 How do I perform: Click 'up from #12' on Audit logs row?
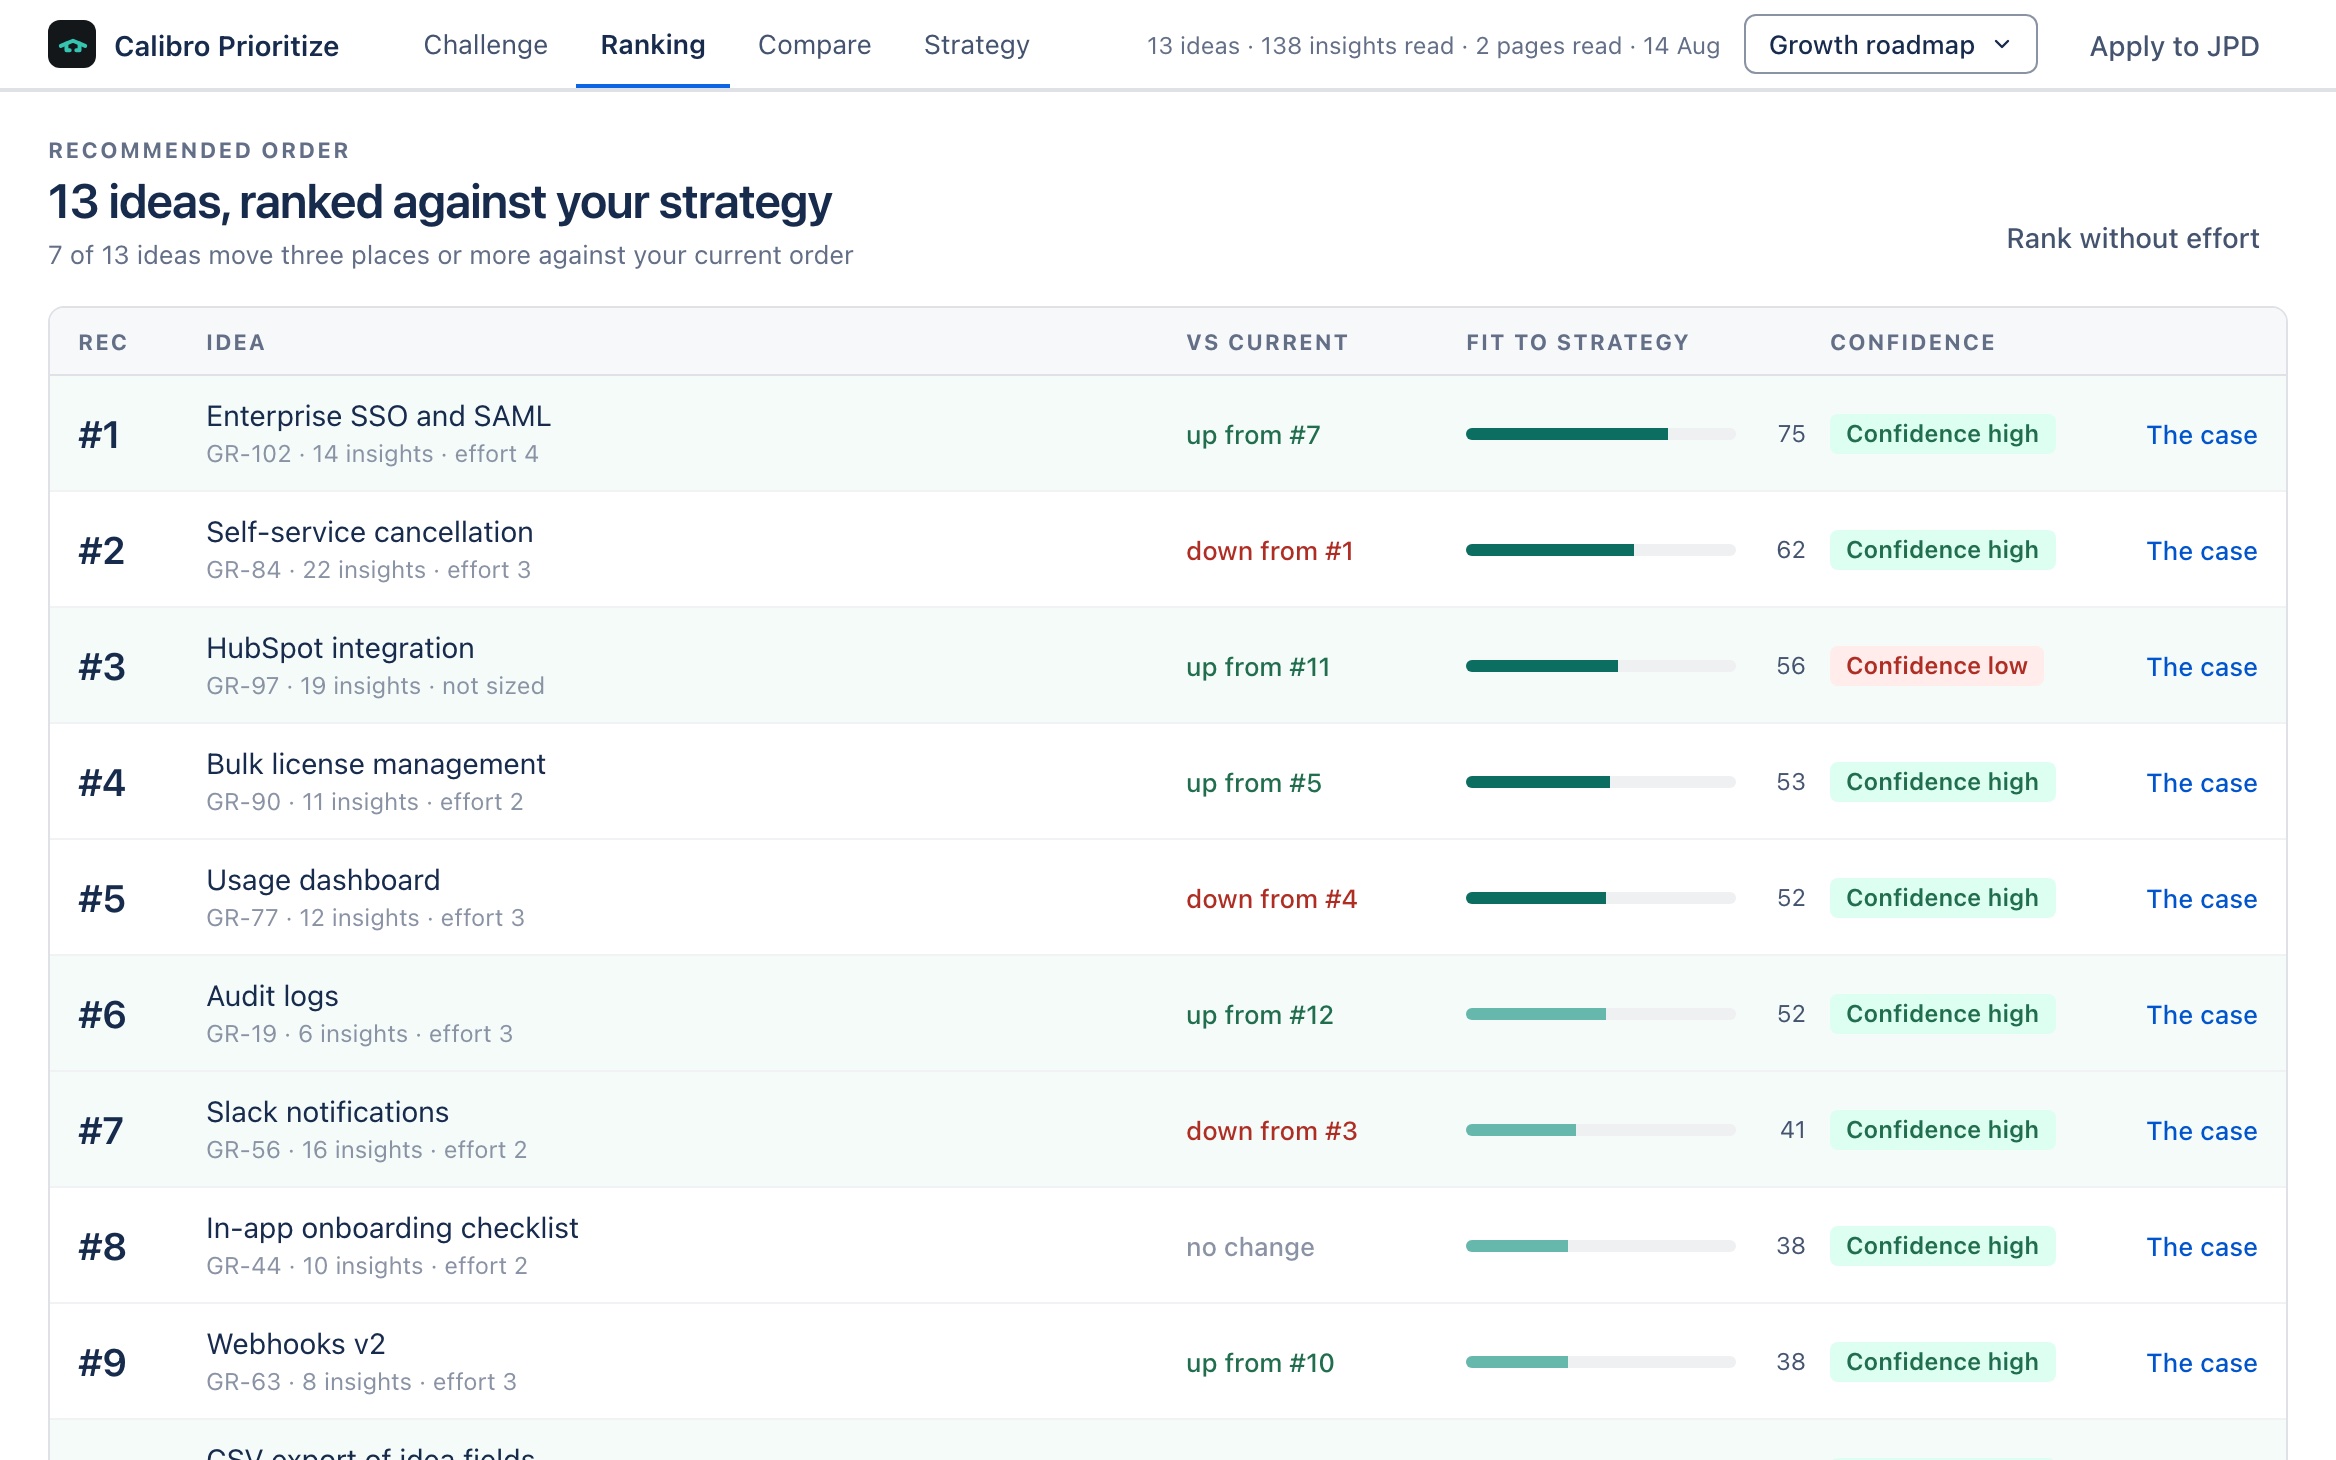(x=1259, y=1015)
